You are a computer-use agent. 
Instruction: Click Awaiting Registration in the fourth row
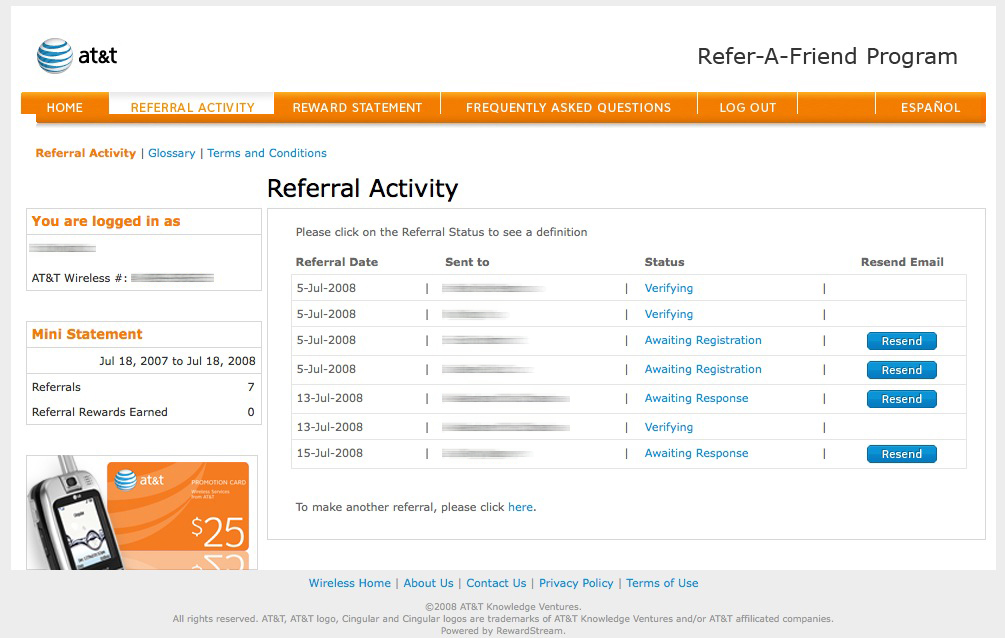703,369
